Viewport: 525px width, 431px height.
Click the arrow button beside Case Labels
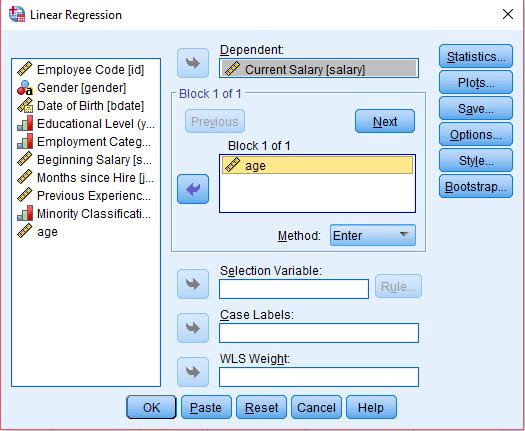[193, 328]
